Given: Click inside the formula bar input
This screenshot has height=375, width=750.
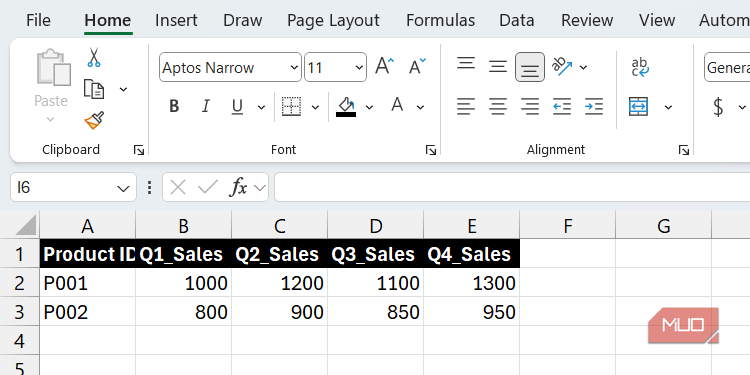Looking at the screenshot, I should pyautogui.click(x=512, y=188).
